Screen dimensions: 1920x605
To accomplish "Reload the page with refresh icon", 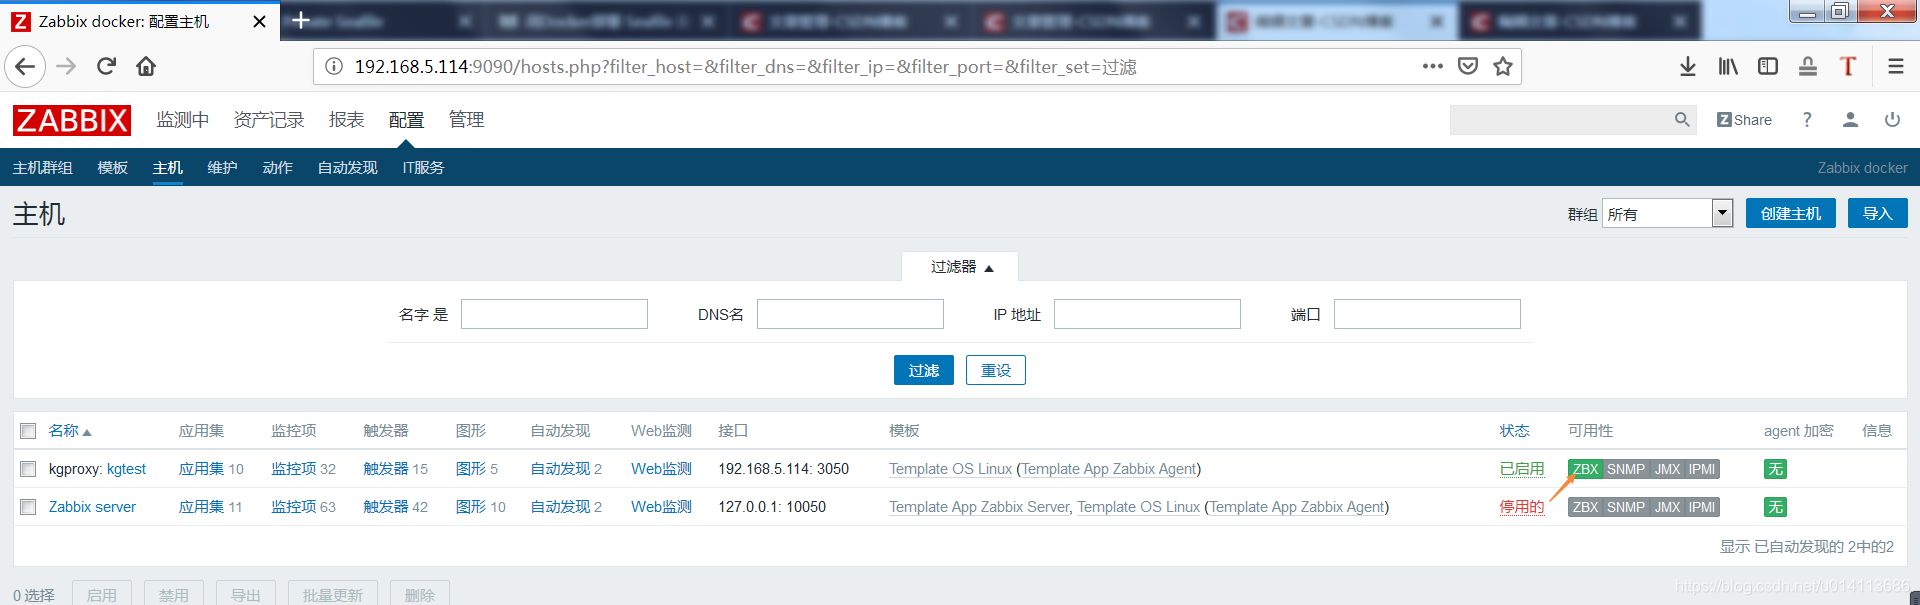I will 107,66.
